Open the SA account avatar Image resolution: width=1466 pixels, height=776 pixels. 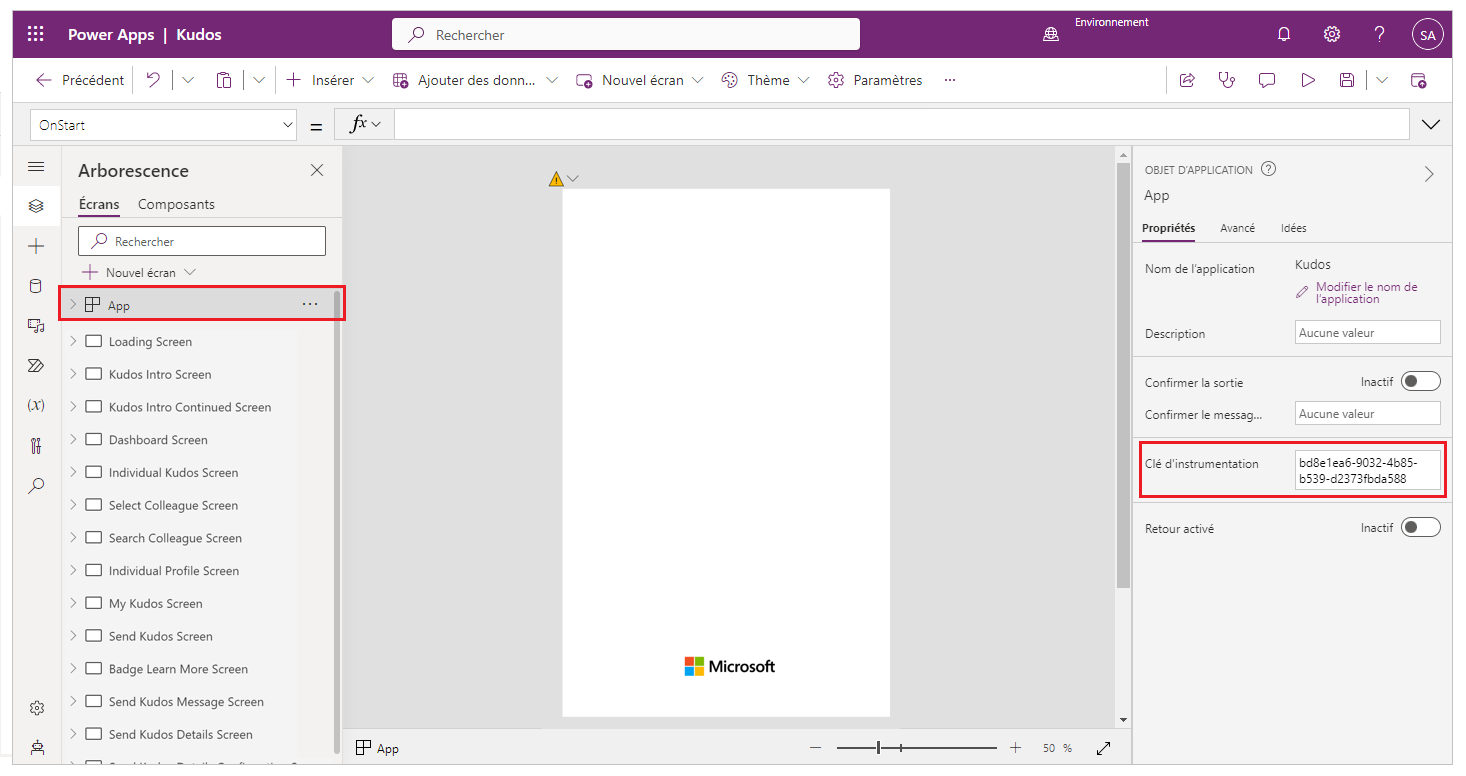click(x=1427, y=34)
